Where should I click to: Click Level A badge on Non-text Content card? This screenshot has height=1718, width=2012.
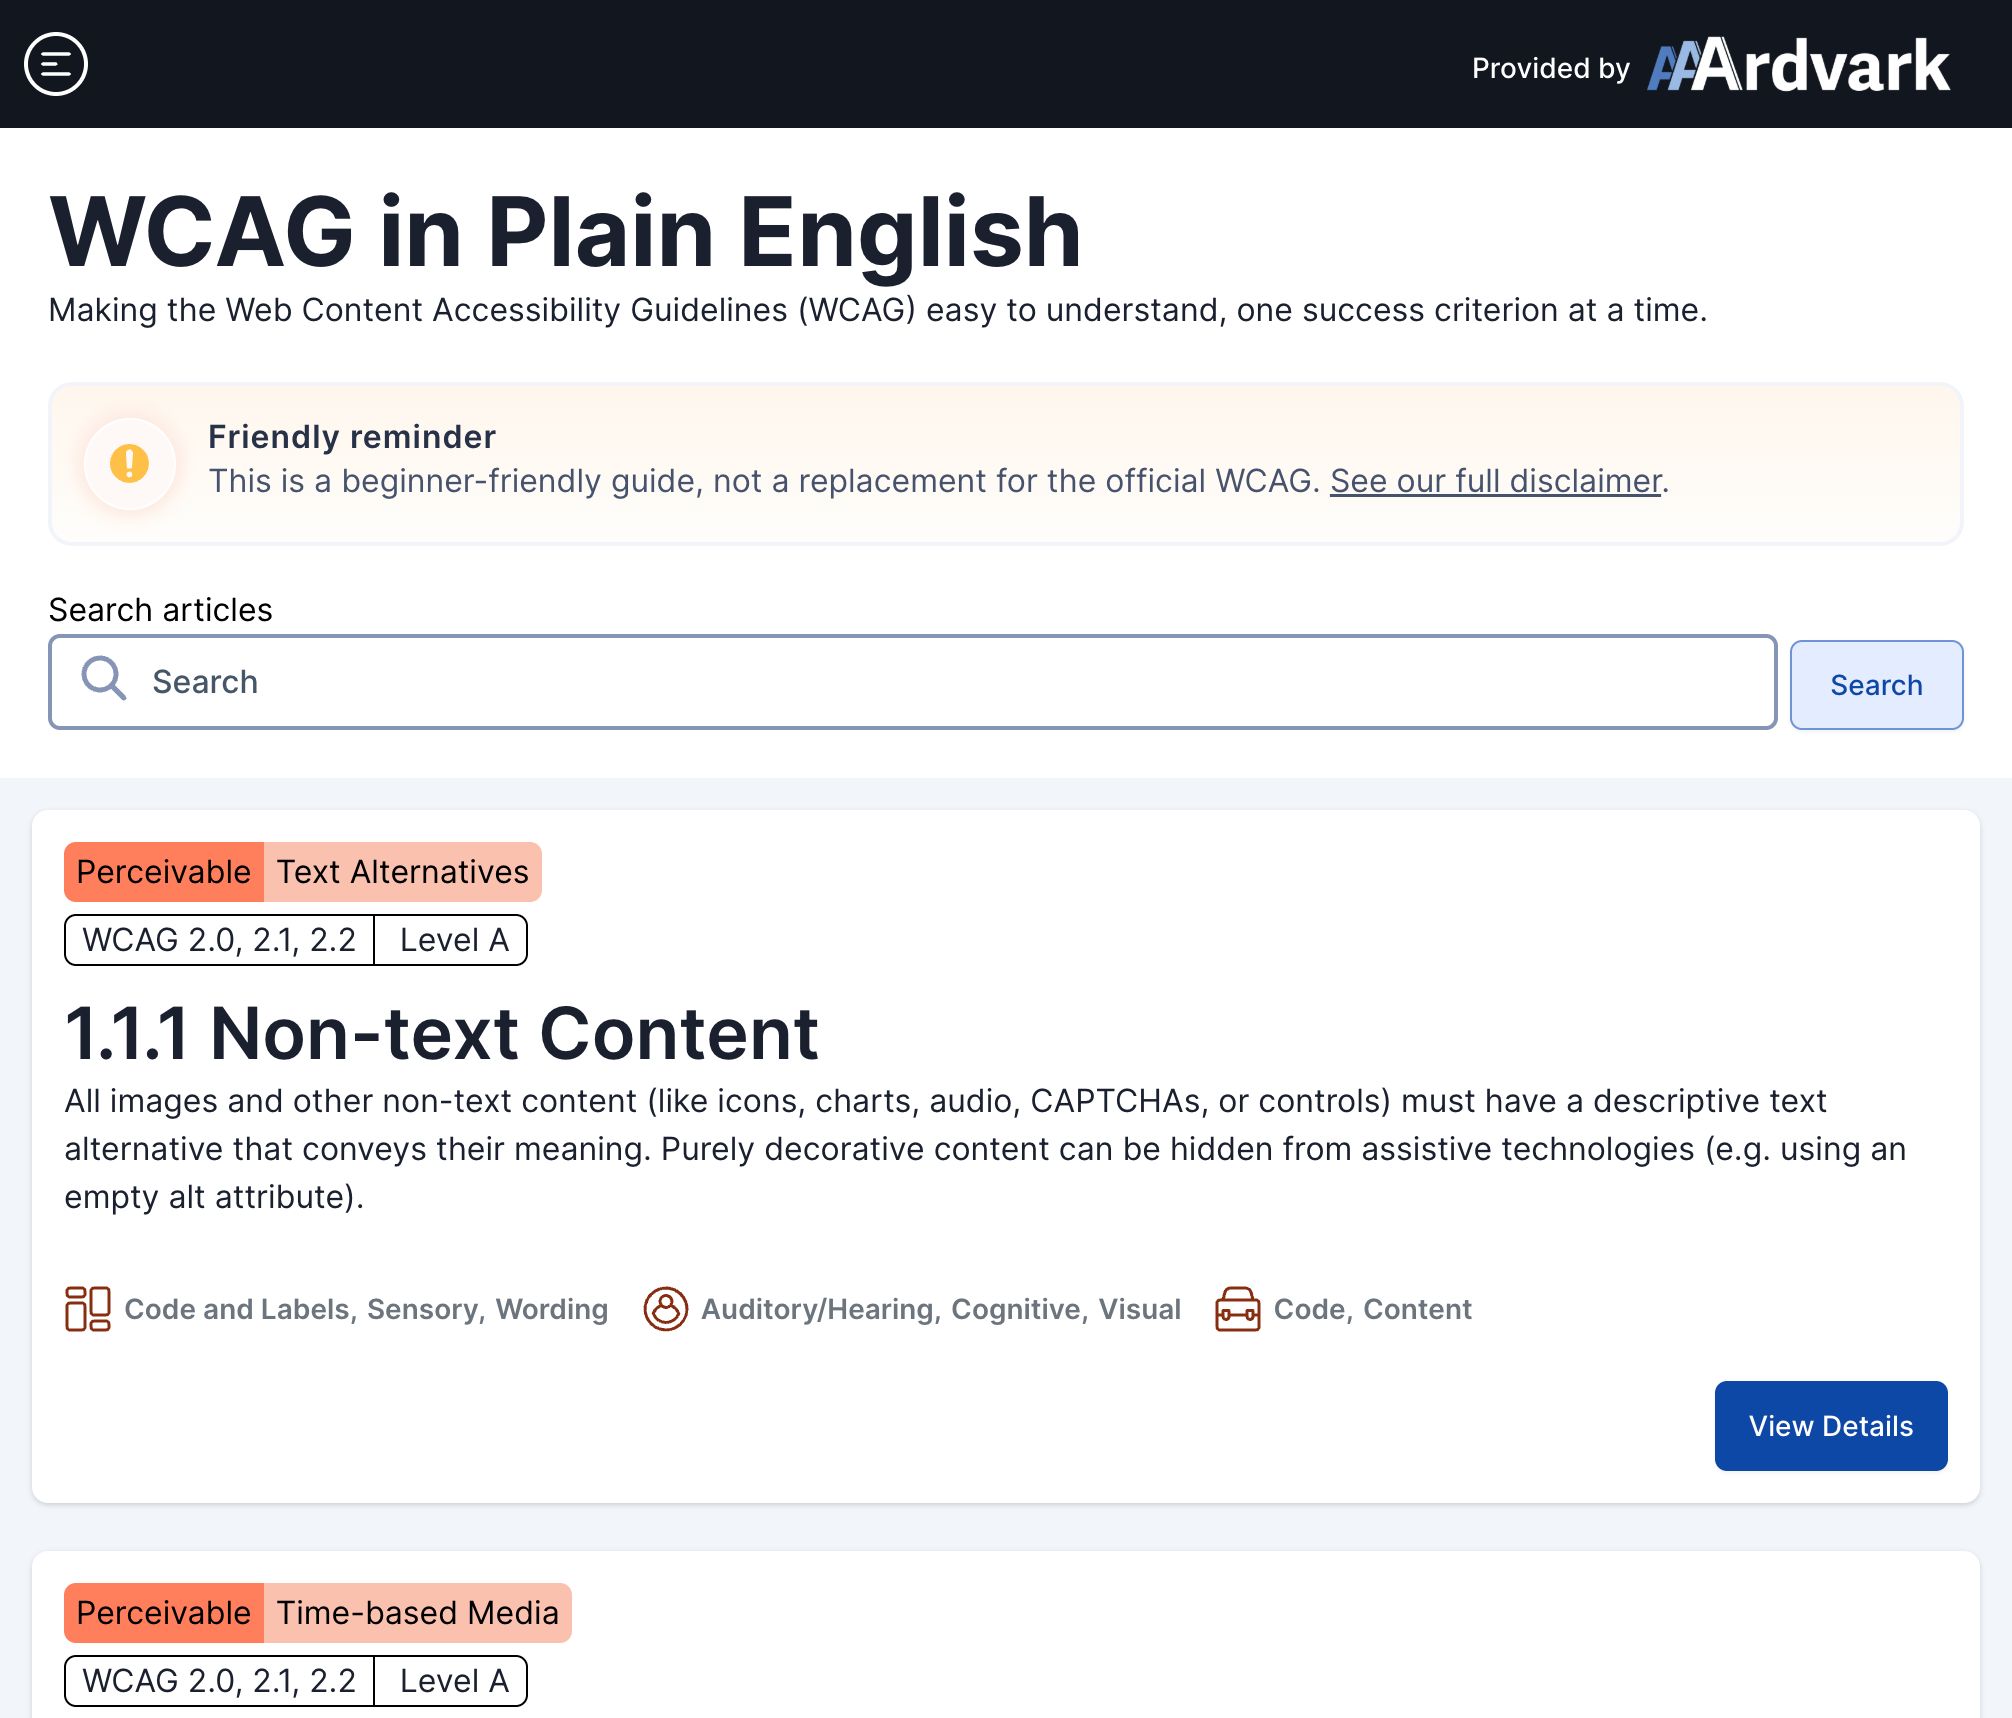tap(452, 940)
